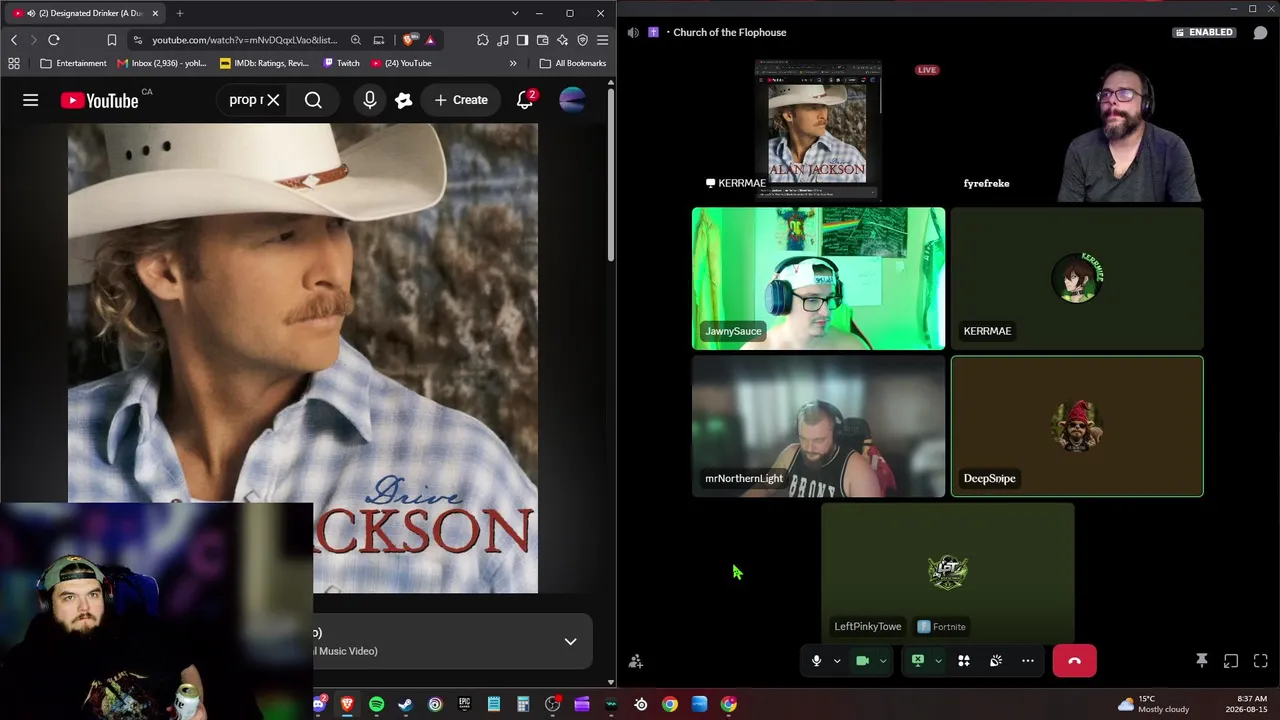Viewport: 1280px width, 720px height.
Task: Open more call options ellipsis
Action: [1028, 661]
